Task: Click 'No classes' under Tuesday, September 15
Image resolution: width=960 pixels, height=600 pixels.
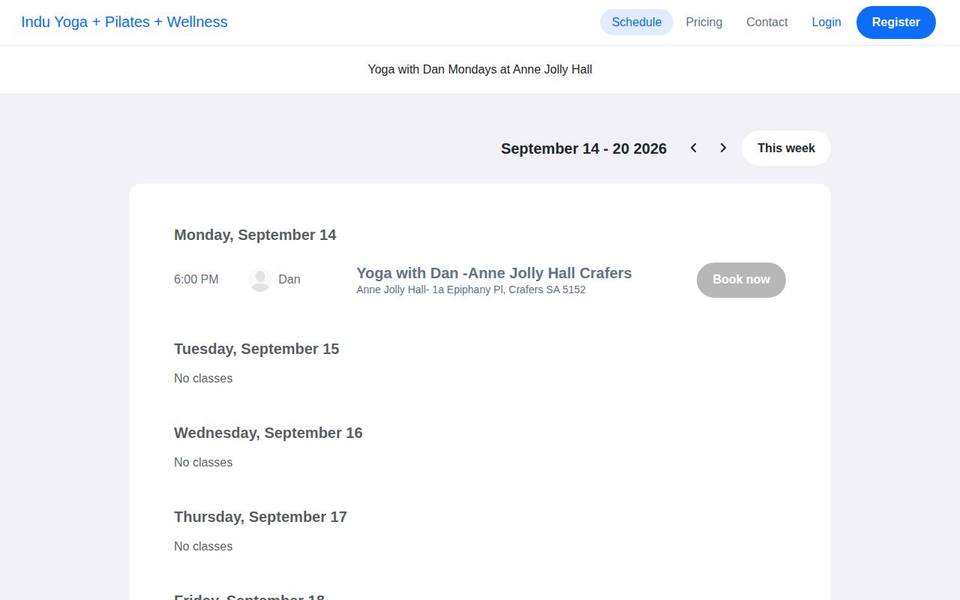Action: (x=203, y=378)
